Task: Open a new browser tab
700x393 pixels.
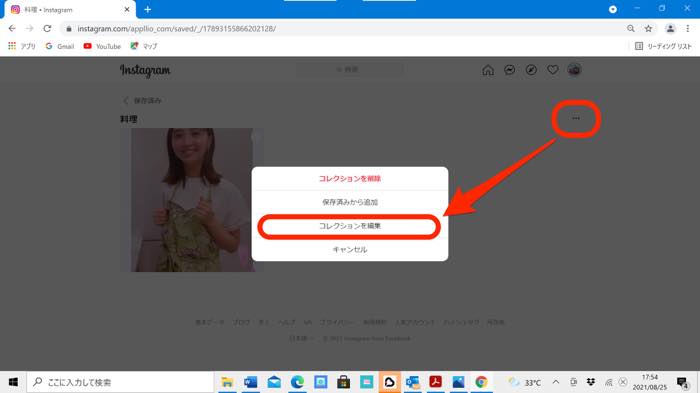Action: click(147, 9)
